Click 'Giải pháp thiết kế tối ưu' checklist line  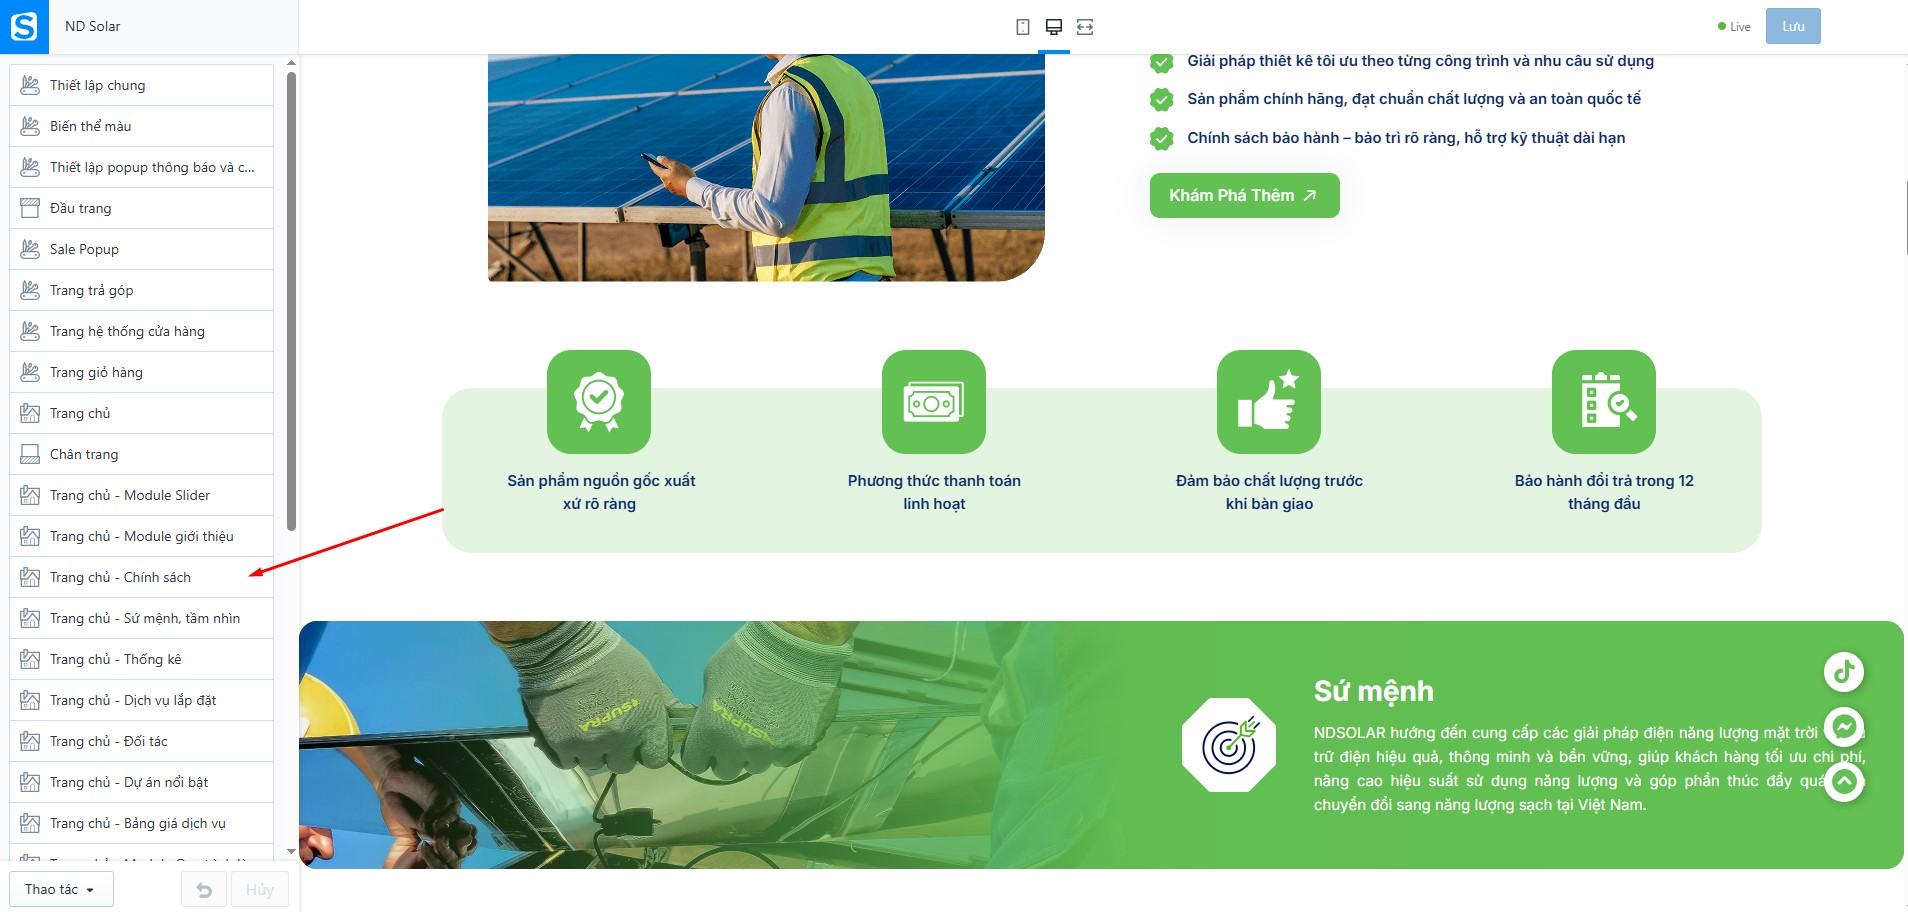click(x=1420, y=61)
